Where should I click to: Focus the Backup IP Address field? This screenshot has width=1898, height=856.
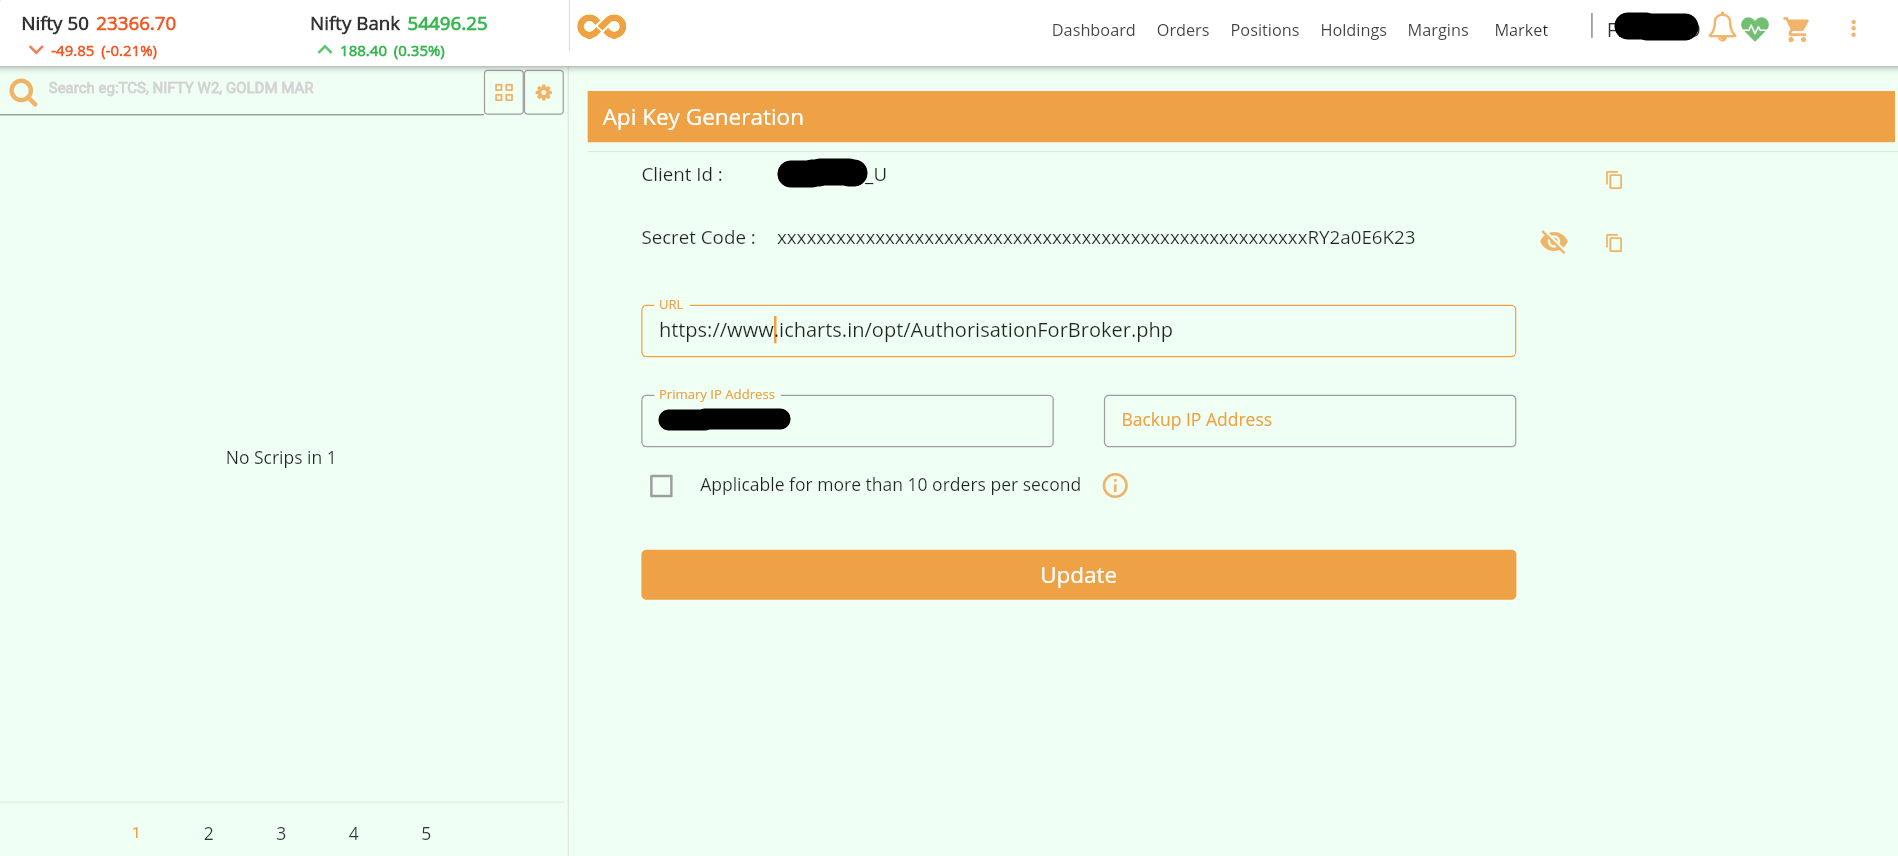1310,421
